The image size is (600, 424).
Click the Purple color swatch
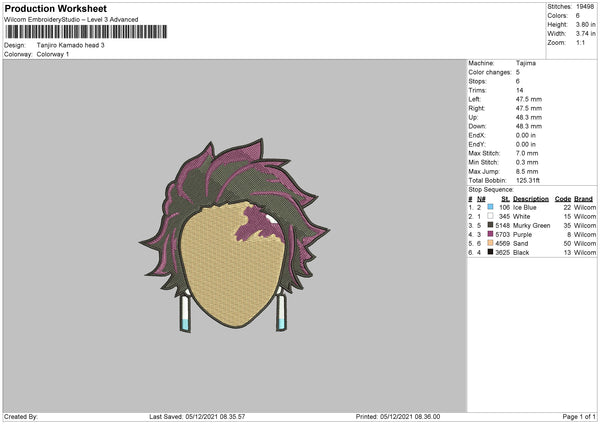490,234
